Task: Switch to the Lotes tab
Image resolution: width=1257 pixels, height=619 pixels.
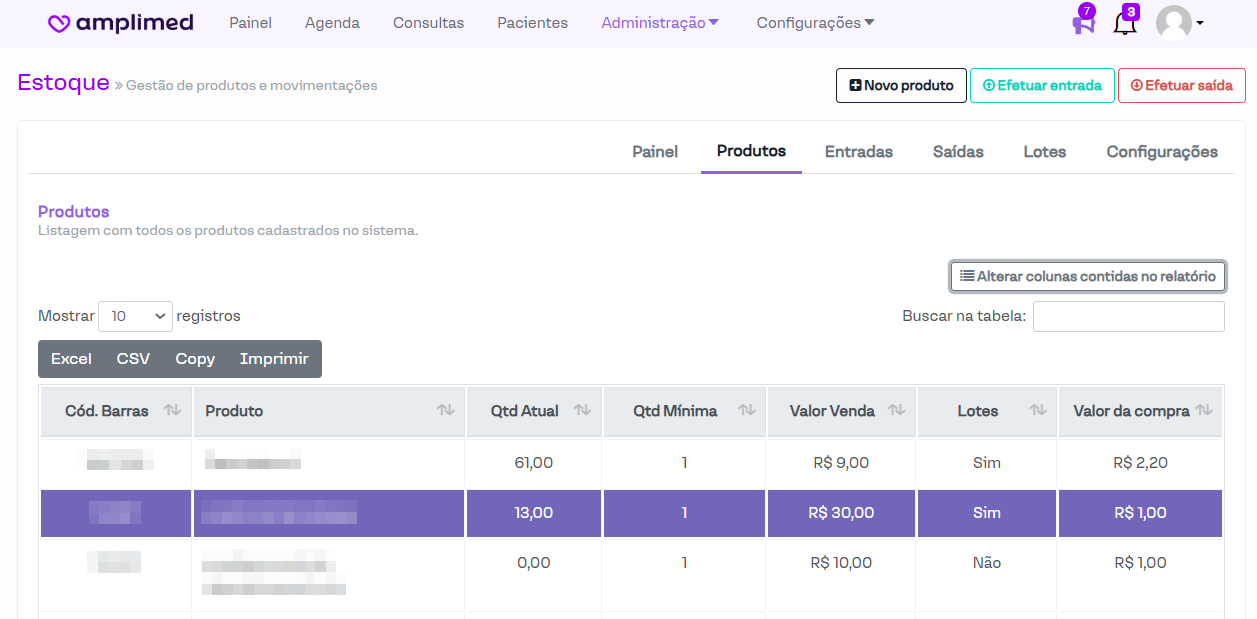Action: click(1044, 152)
